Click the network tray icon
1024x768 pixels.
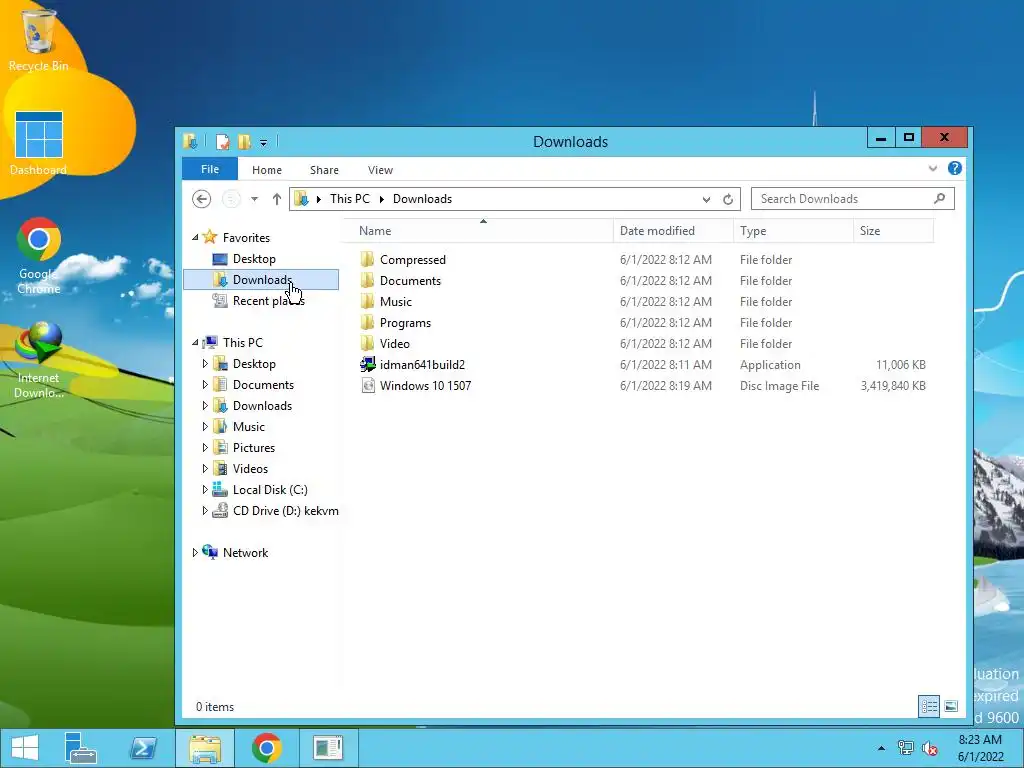click(x=905, y=748)
